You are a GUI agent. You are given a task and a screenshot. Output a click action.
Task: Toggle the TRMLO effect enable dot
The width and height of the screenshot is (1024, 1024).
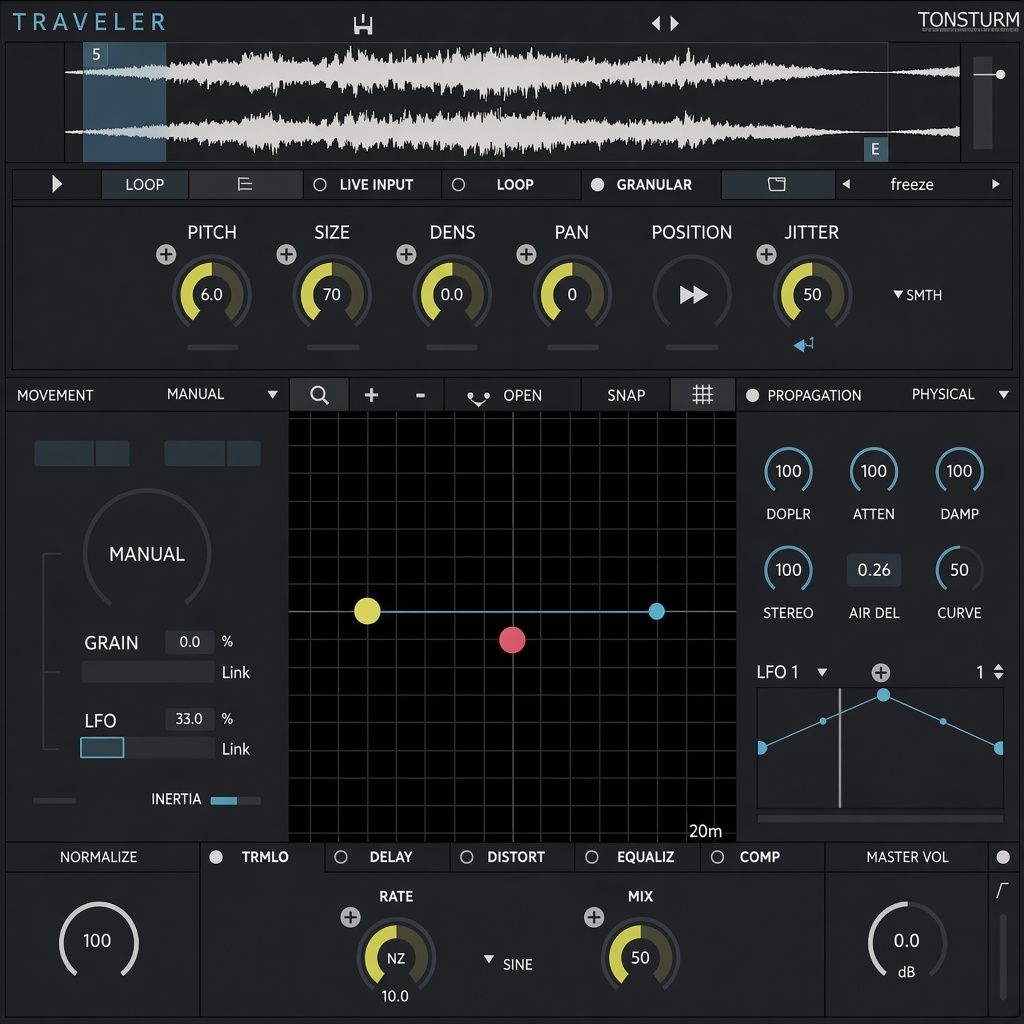point(216,857)
